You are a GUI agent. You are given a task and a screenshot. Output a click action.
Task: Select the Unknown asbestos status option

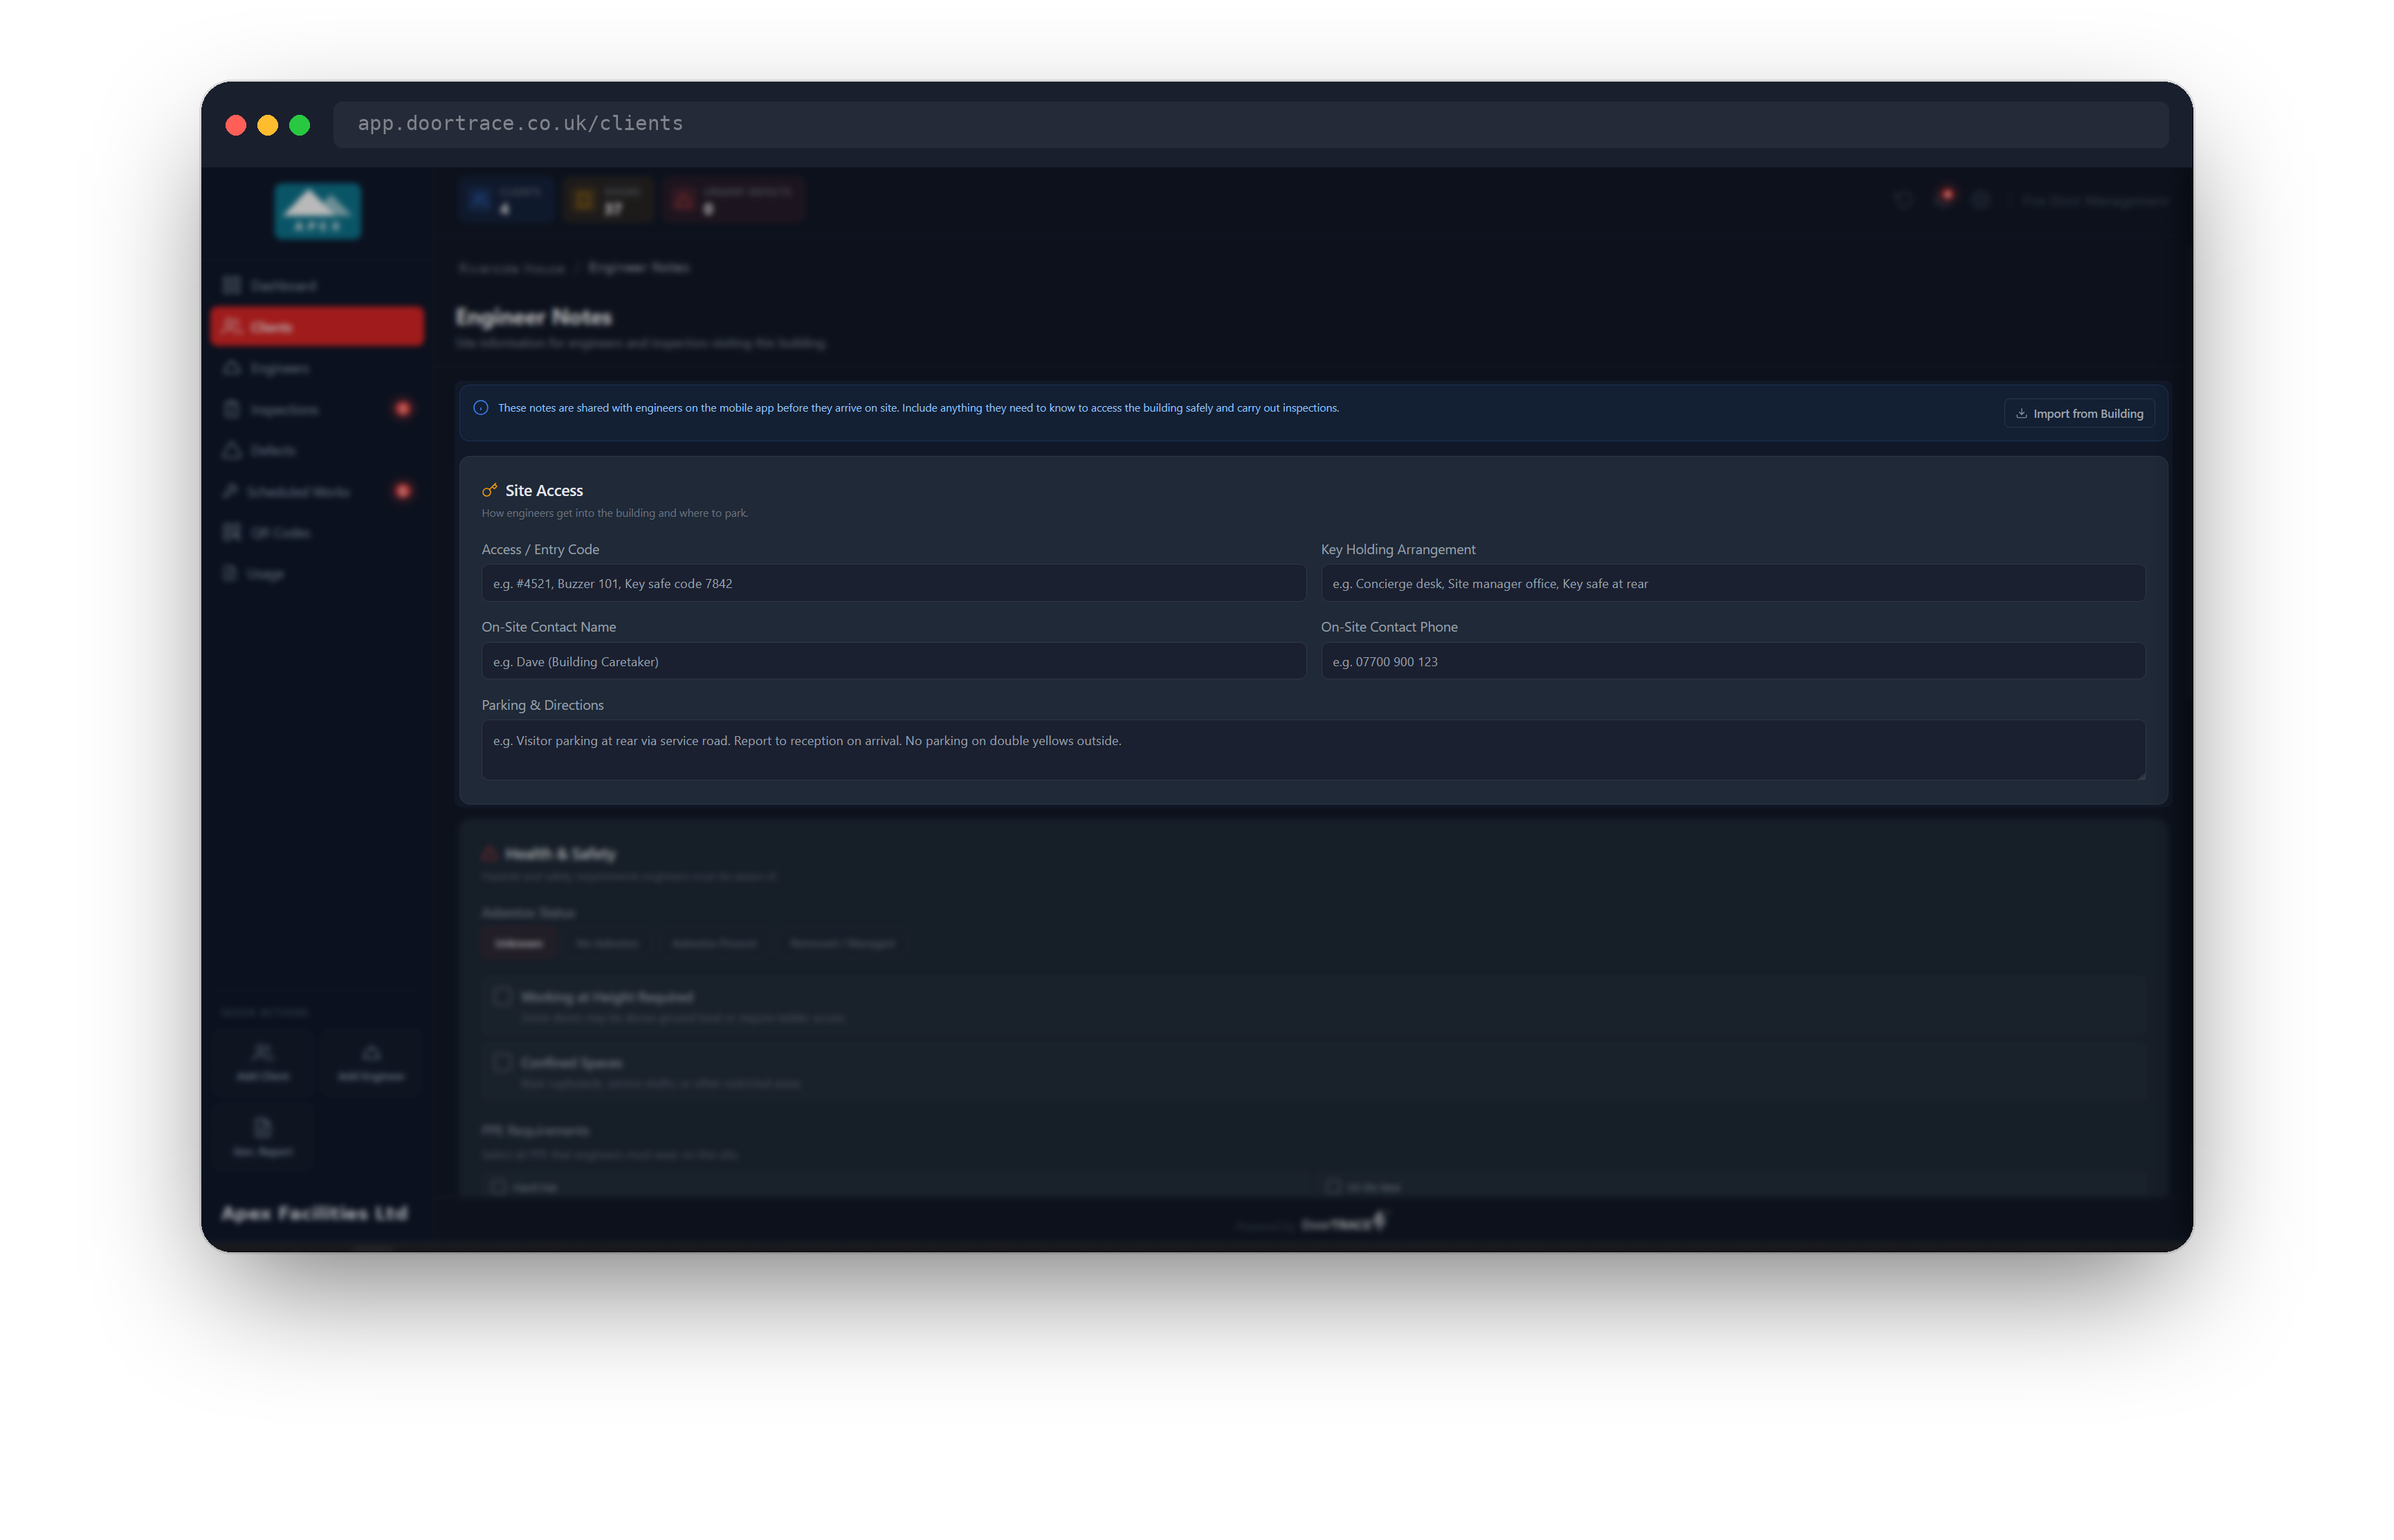point(519,944)
